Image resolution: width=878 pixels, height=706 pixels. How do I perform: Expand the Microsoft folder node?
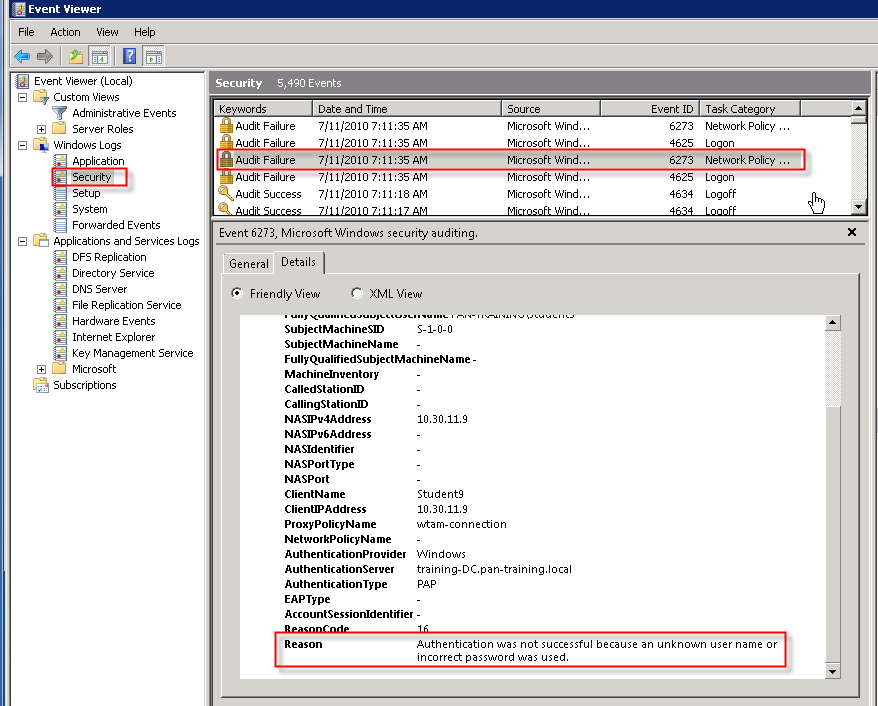tap(42, 369)
